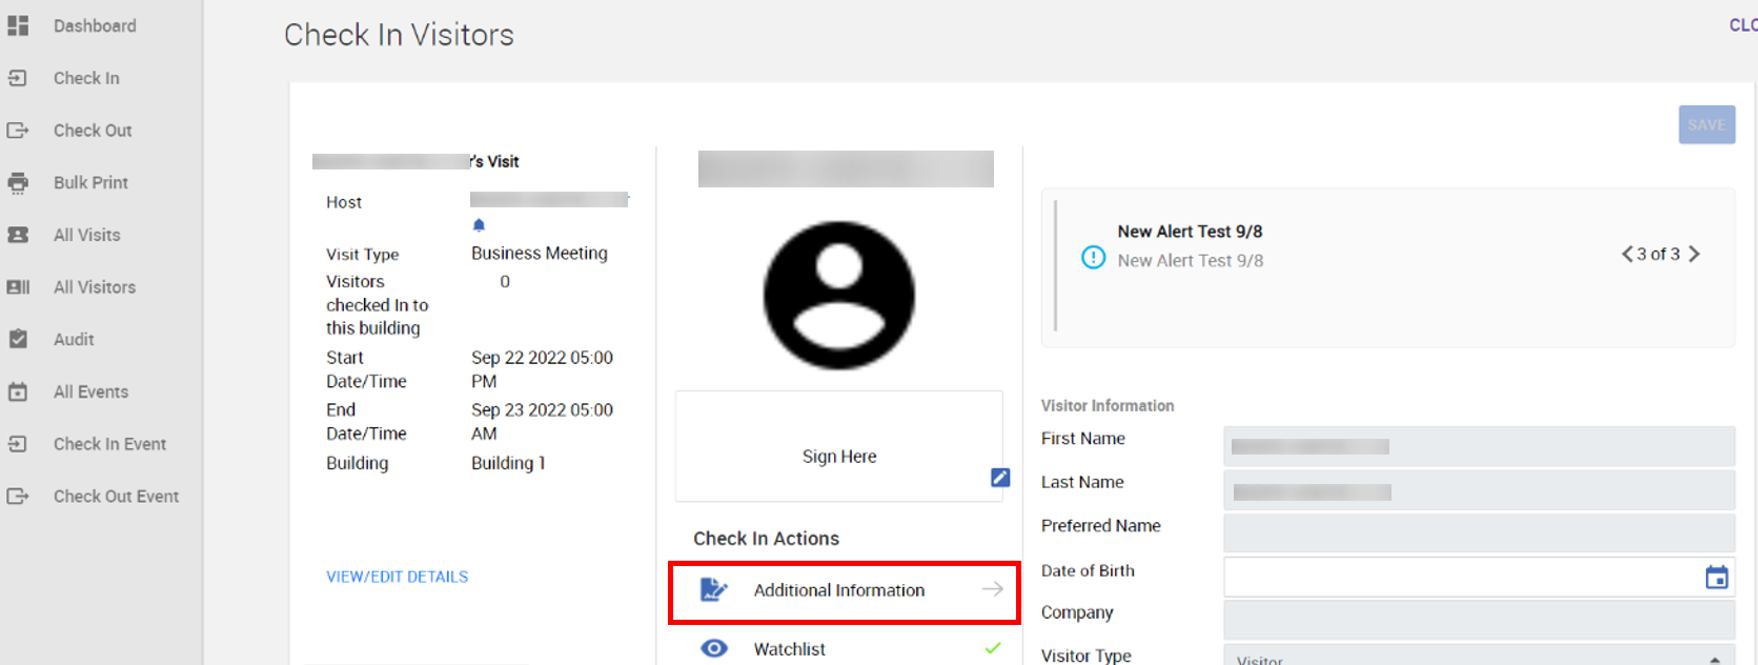Click the VIEW/EDIT DETAILS link
This screenshot has width=1758, height=665.
click(x=397, y=577)
